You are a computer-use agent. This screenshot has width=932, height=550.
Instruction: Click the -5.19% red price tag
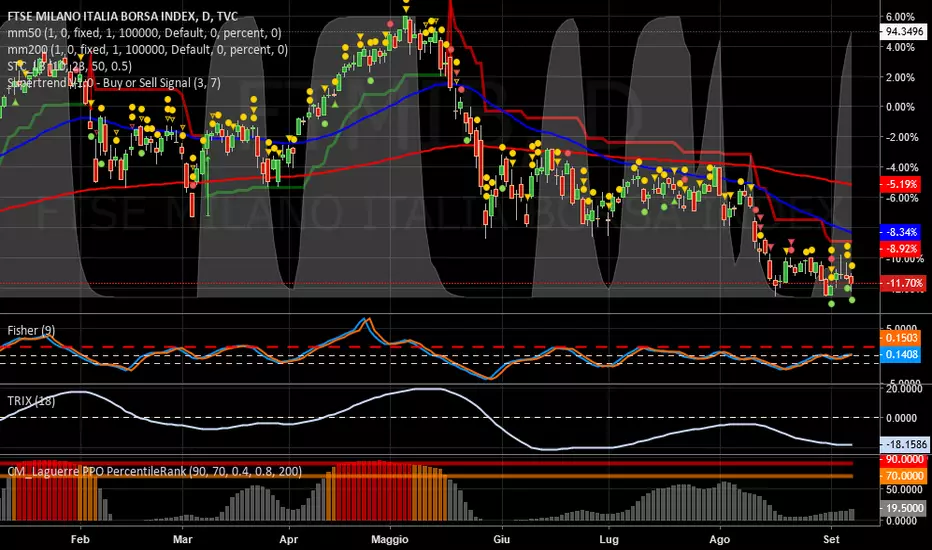pos(901,184)
